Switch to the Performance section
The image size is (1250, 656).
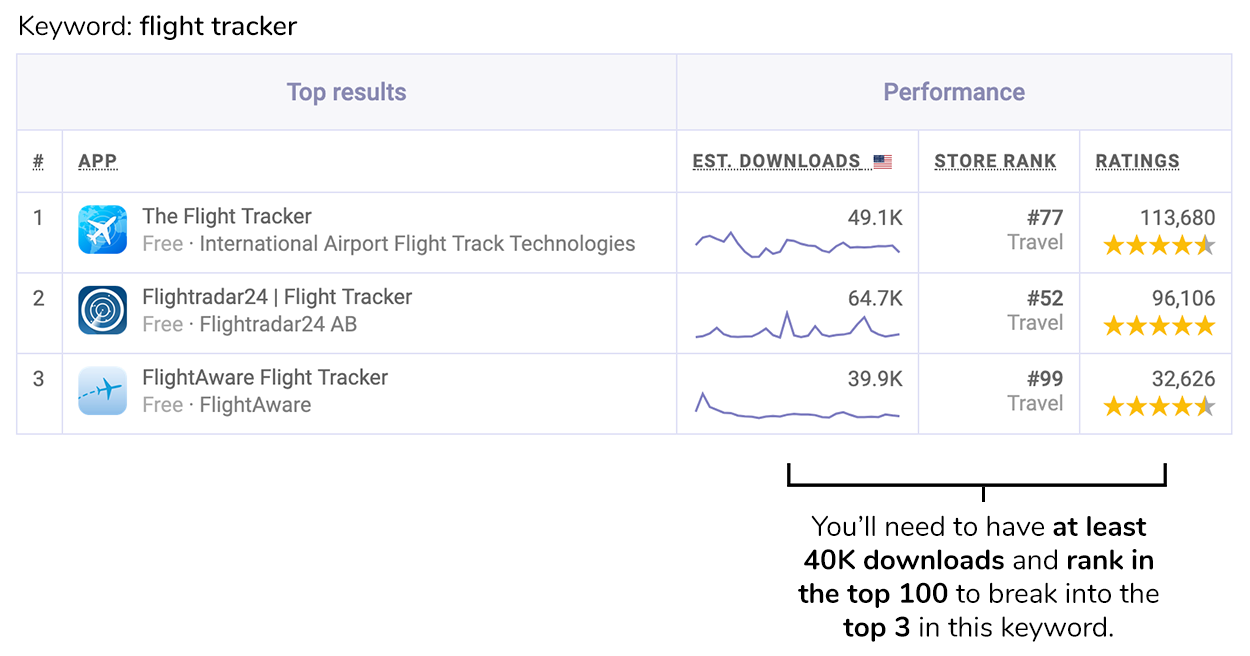click(x=954, y=91)
